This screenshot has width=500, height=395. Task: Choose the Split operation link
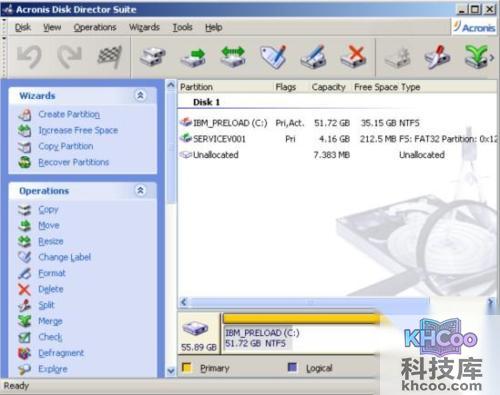[46, 305]
